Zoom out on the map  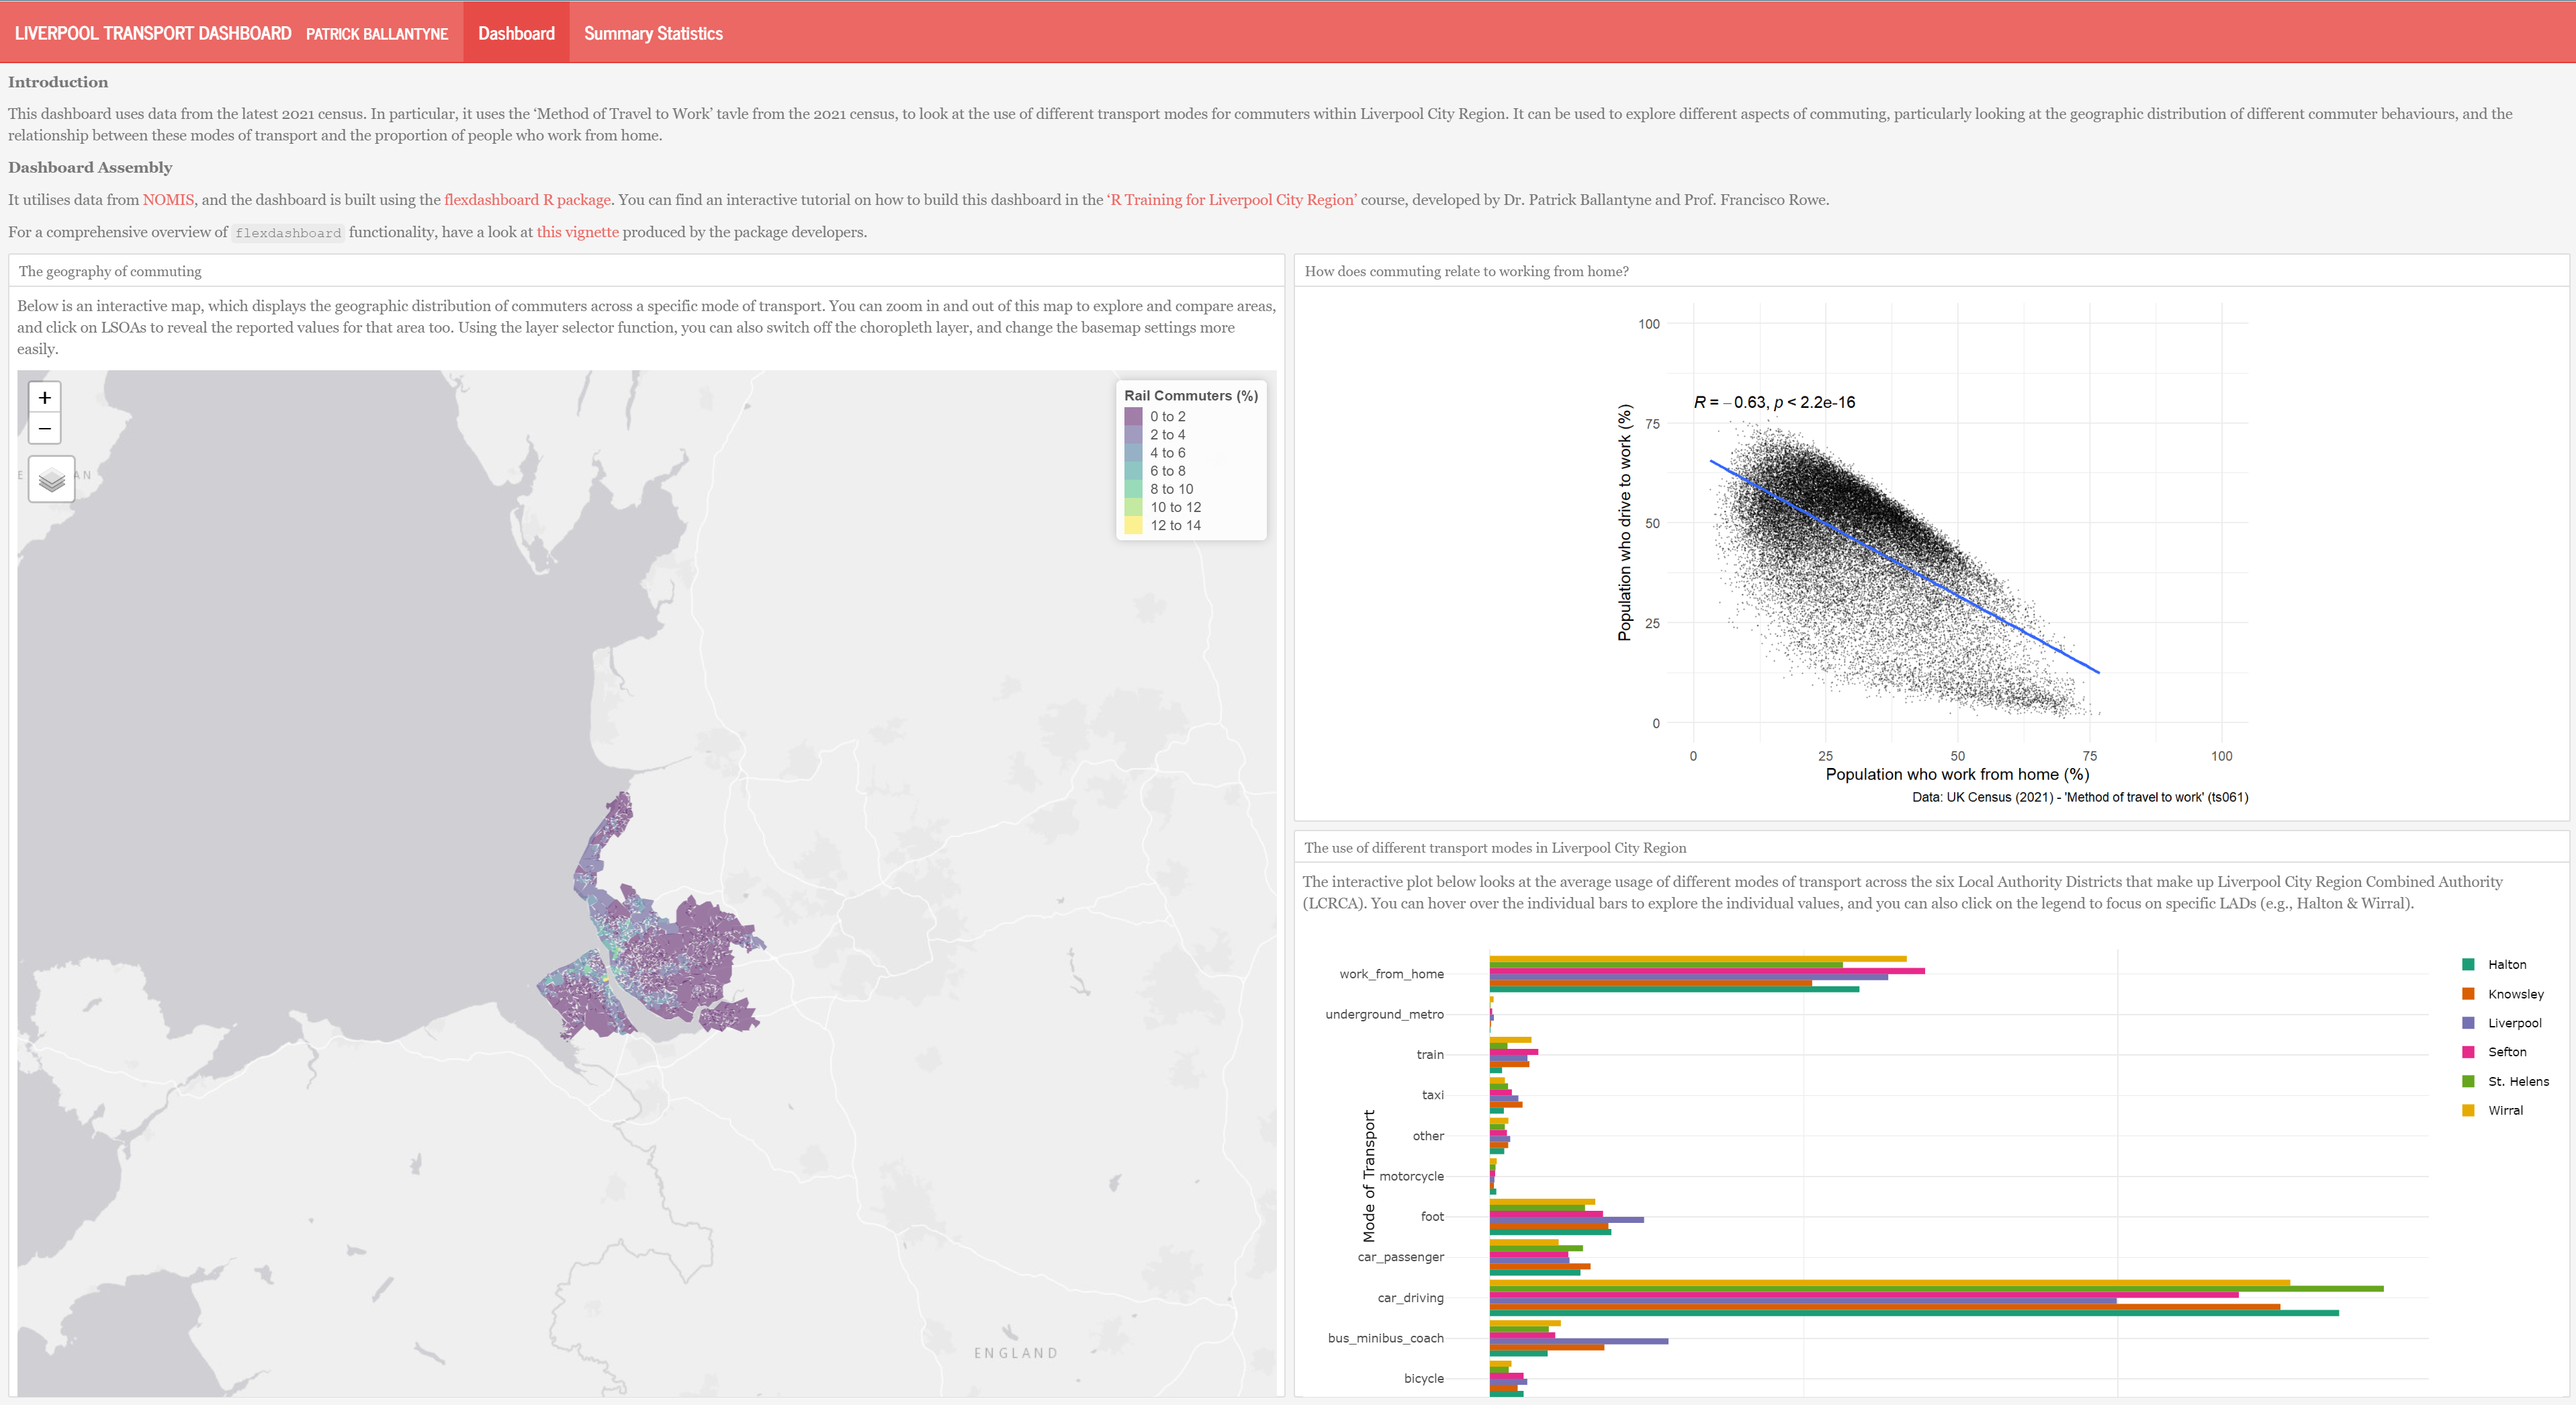pyautogui.click(x=44, y=428)
